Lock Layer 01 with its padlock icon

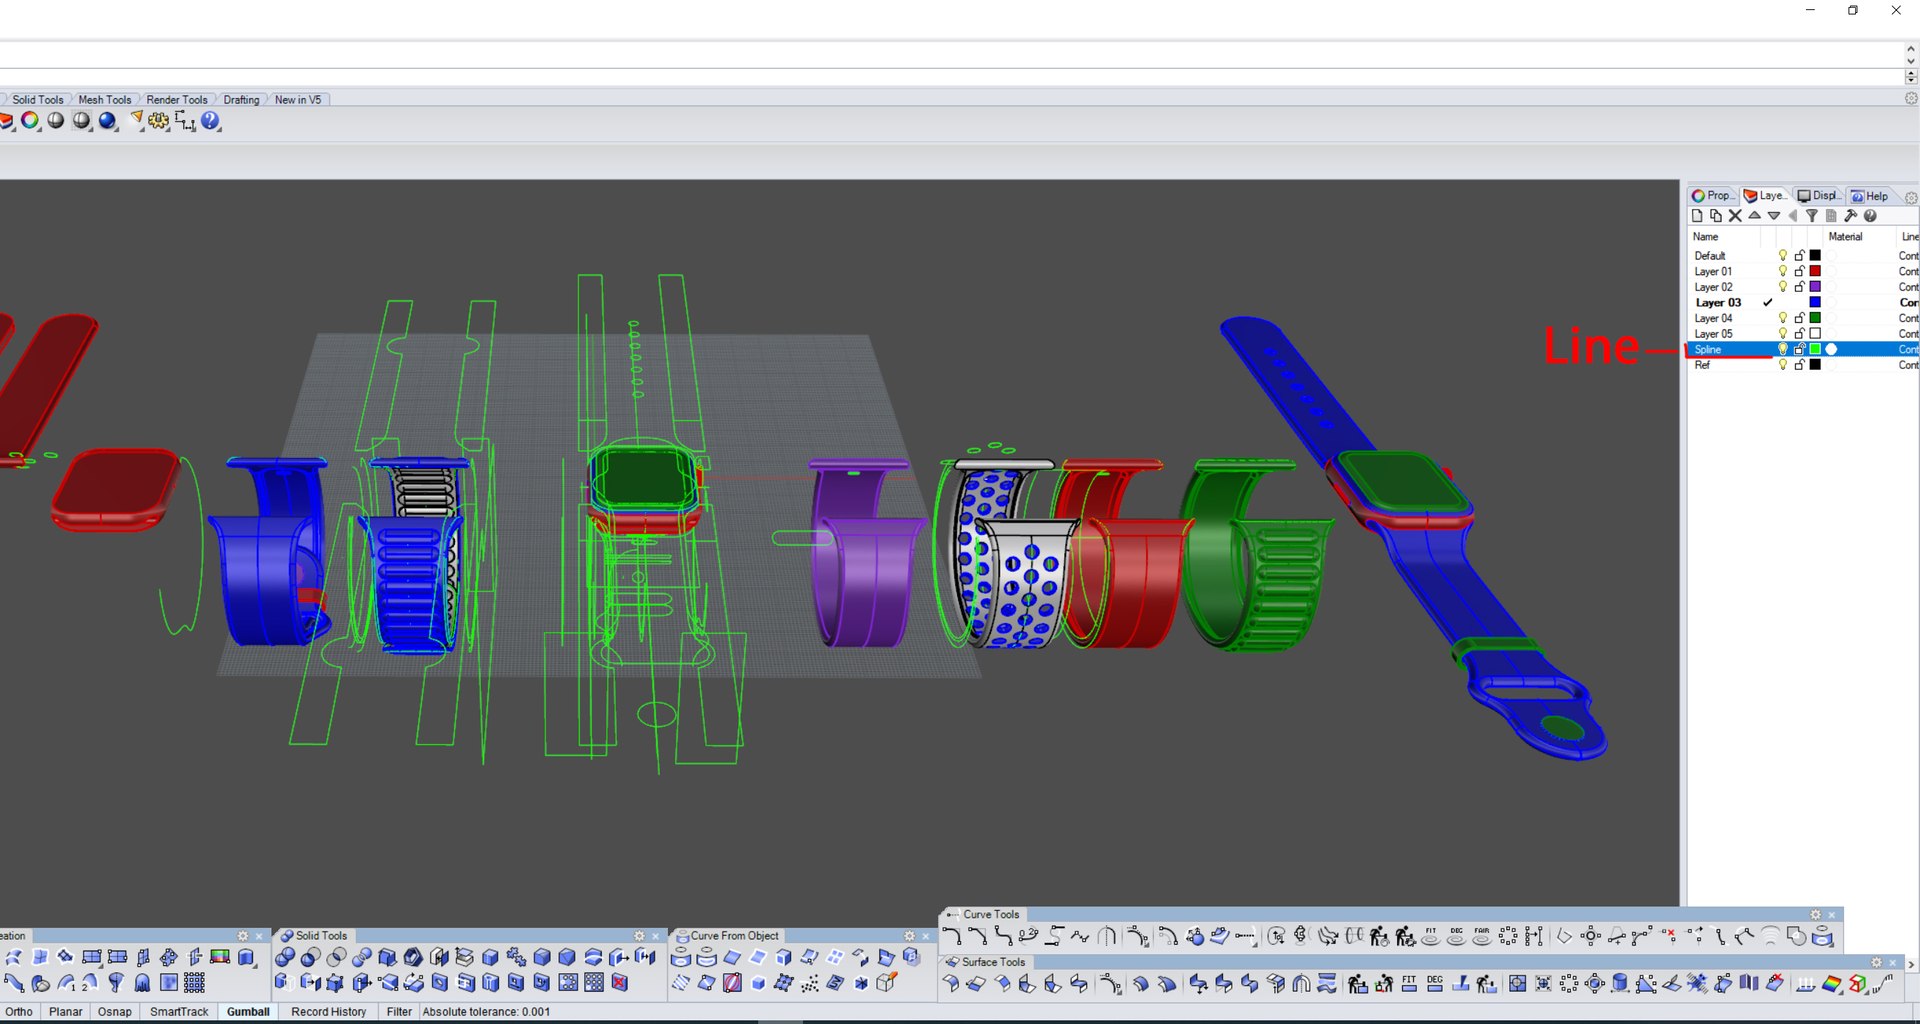(1799, 271)
